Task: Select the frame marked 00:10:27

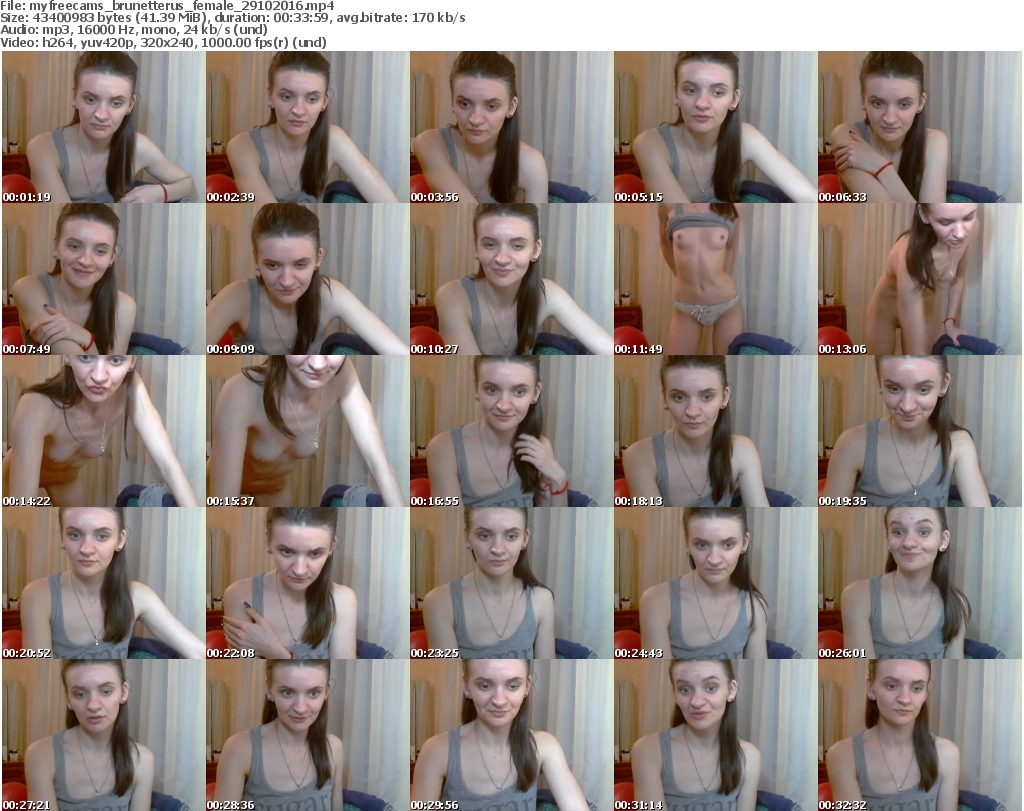Action: click(x=510, y=279)
